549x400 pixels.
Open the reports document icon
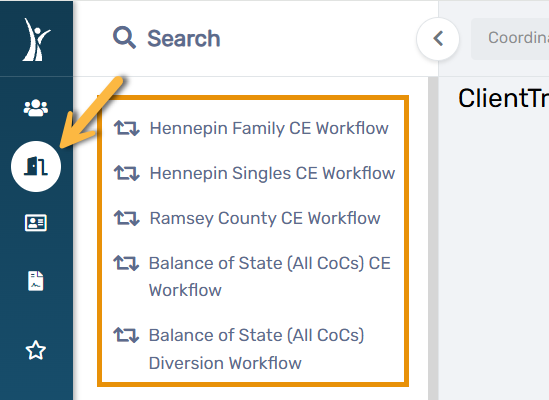point(36,281)
